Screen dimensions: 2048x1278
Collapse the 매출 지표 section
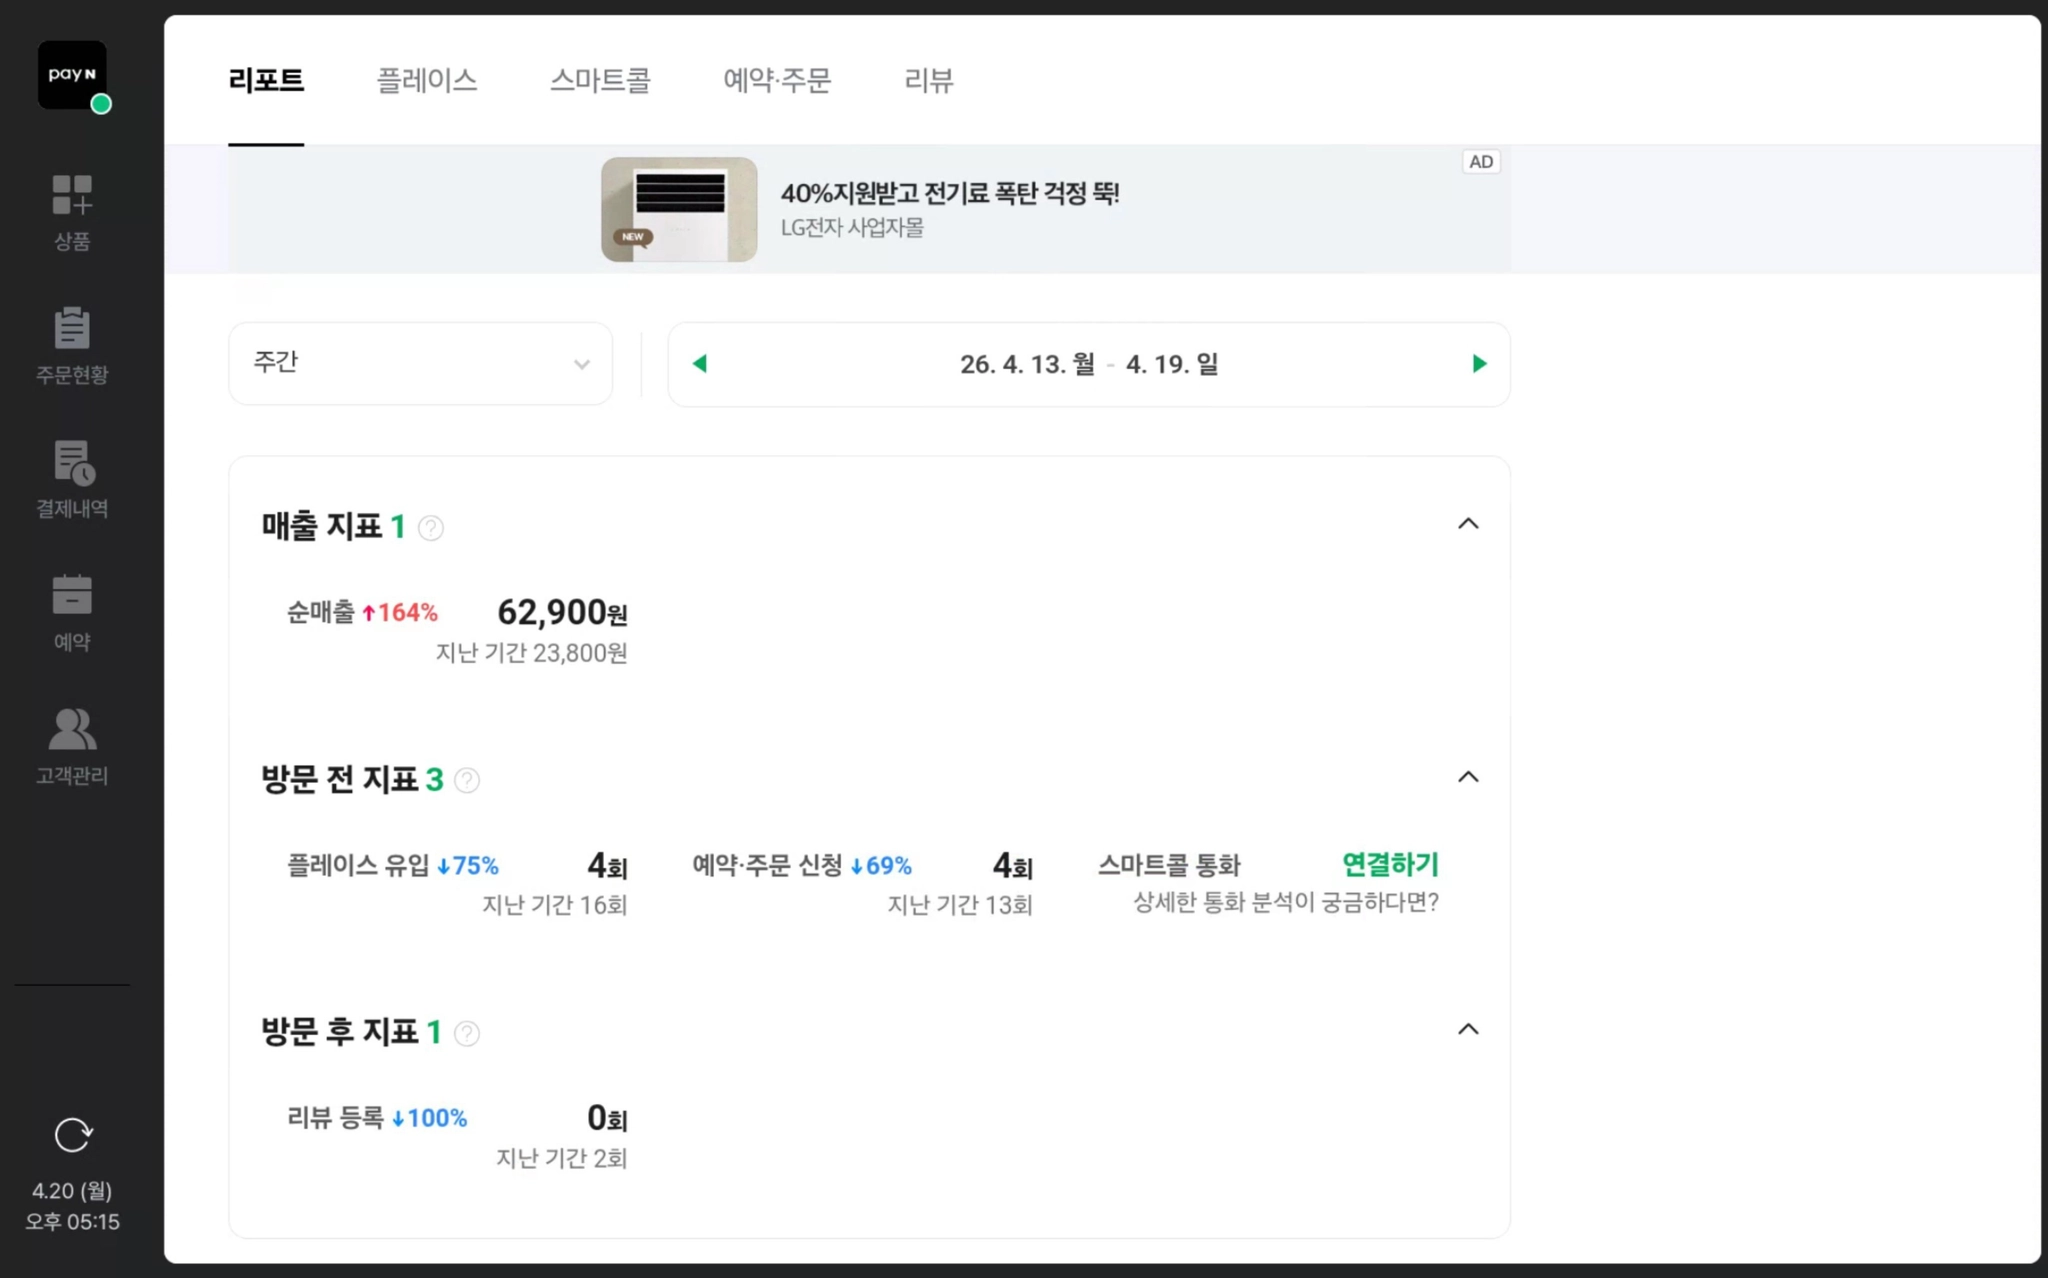[x=1468, y=524]
